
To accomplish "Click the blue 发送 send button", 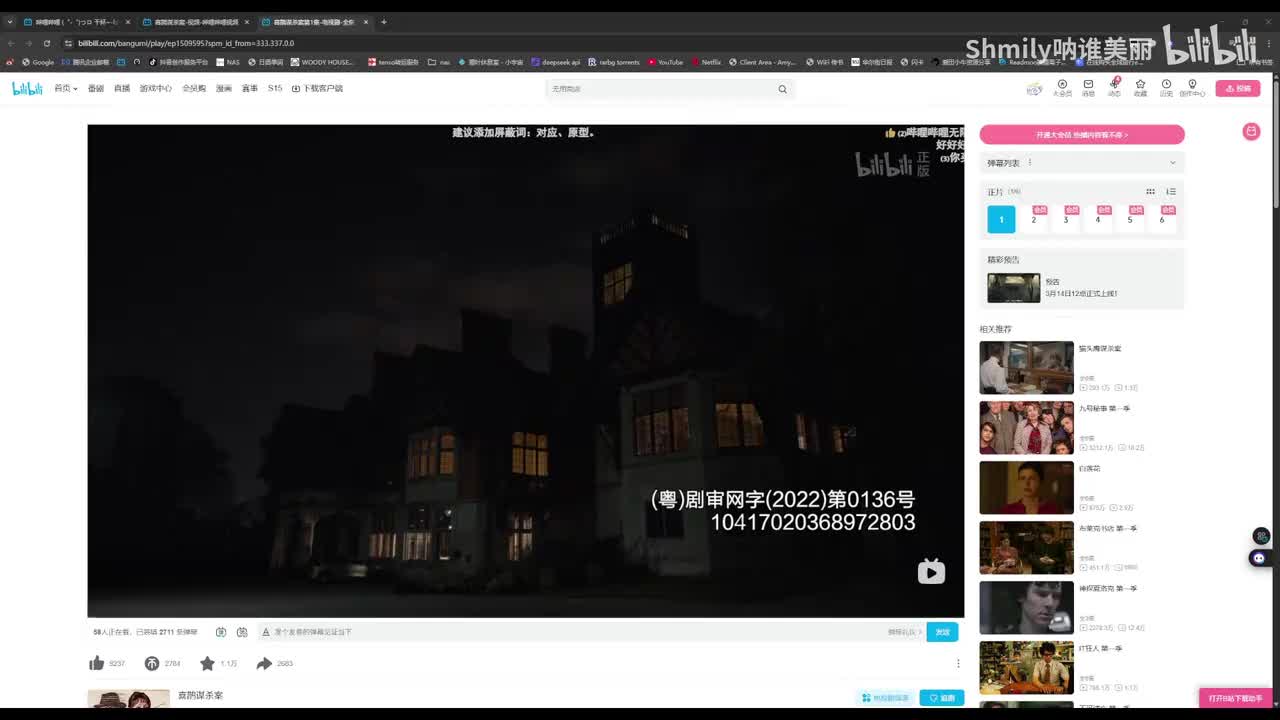I will (x=942, y=632).
